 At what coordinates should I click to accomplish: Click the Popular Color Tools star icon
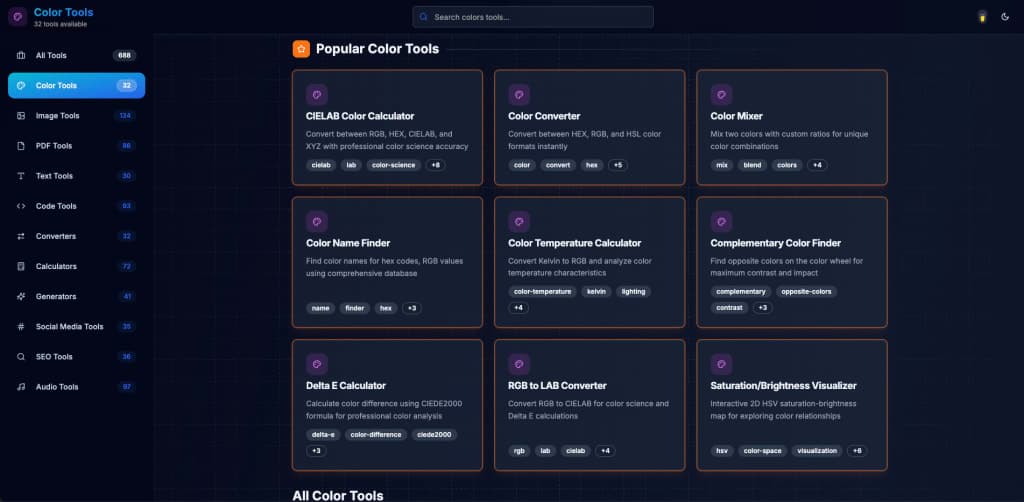click(x=301, y=49)
